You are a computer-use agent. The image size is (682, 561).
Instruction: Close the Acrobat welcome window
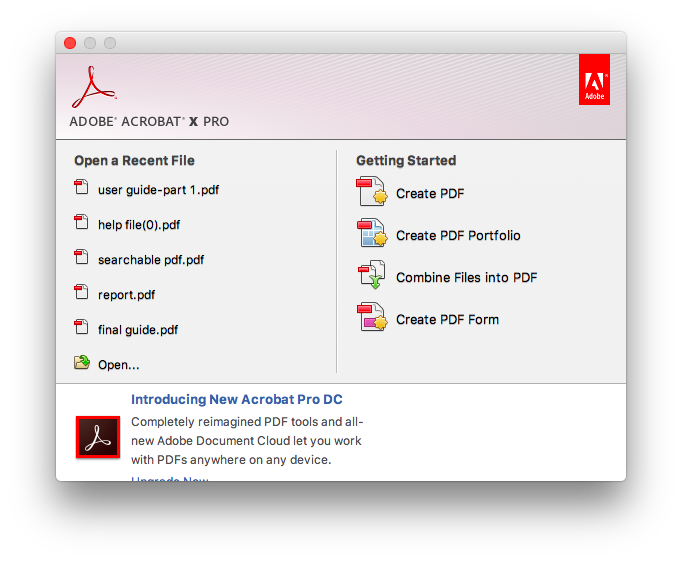[x=70, y=43]
